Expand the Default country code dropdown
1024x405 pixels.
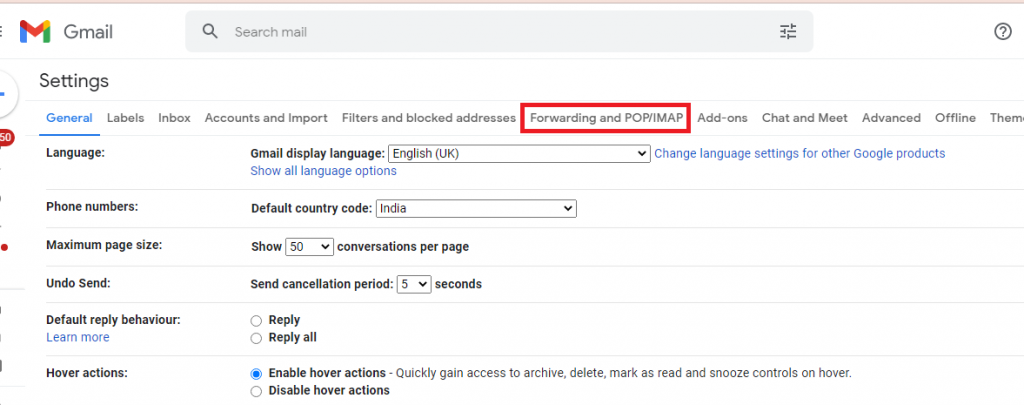(x=476, y=208)
